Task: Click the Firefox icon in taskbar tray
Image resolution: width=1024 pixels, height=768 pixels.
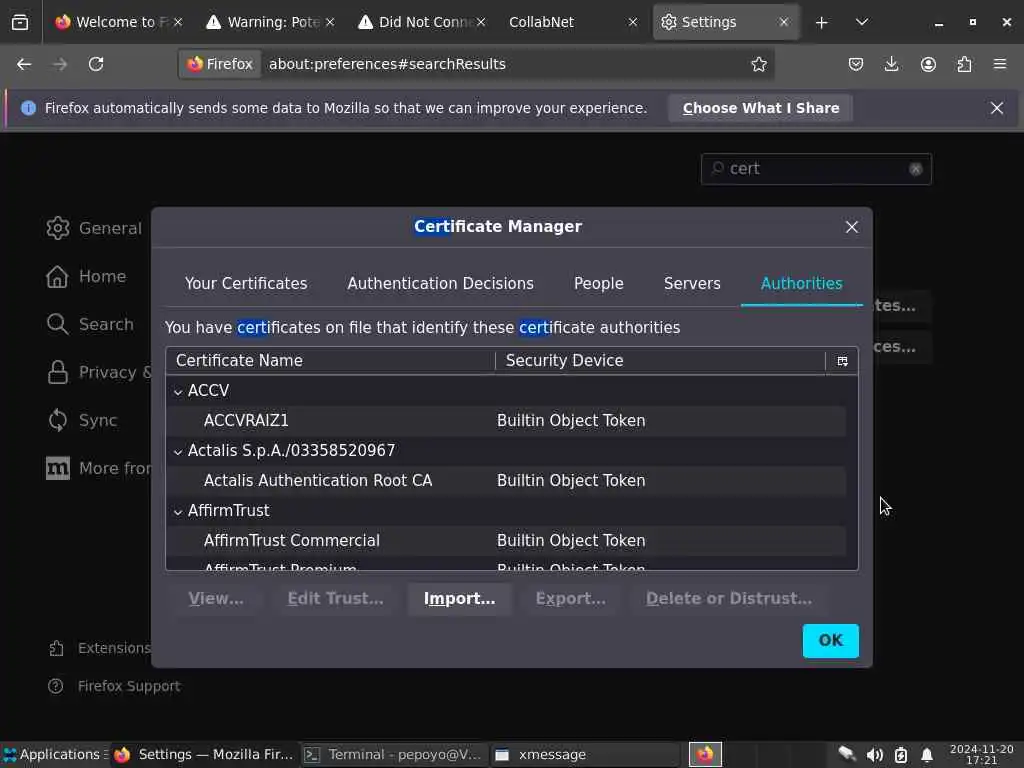Action: coord(705,754)
